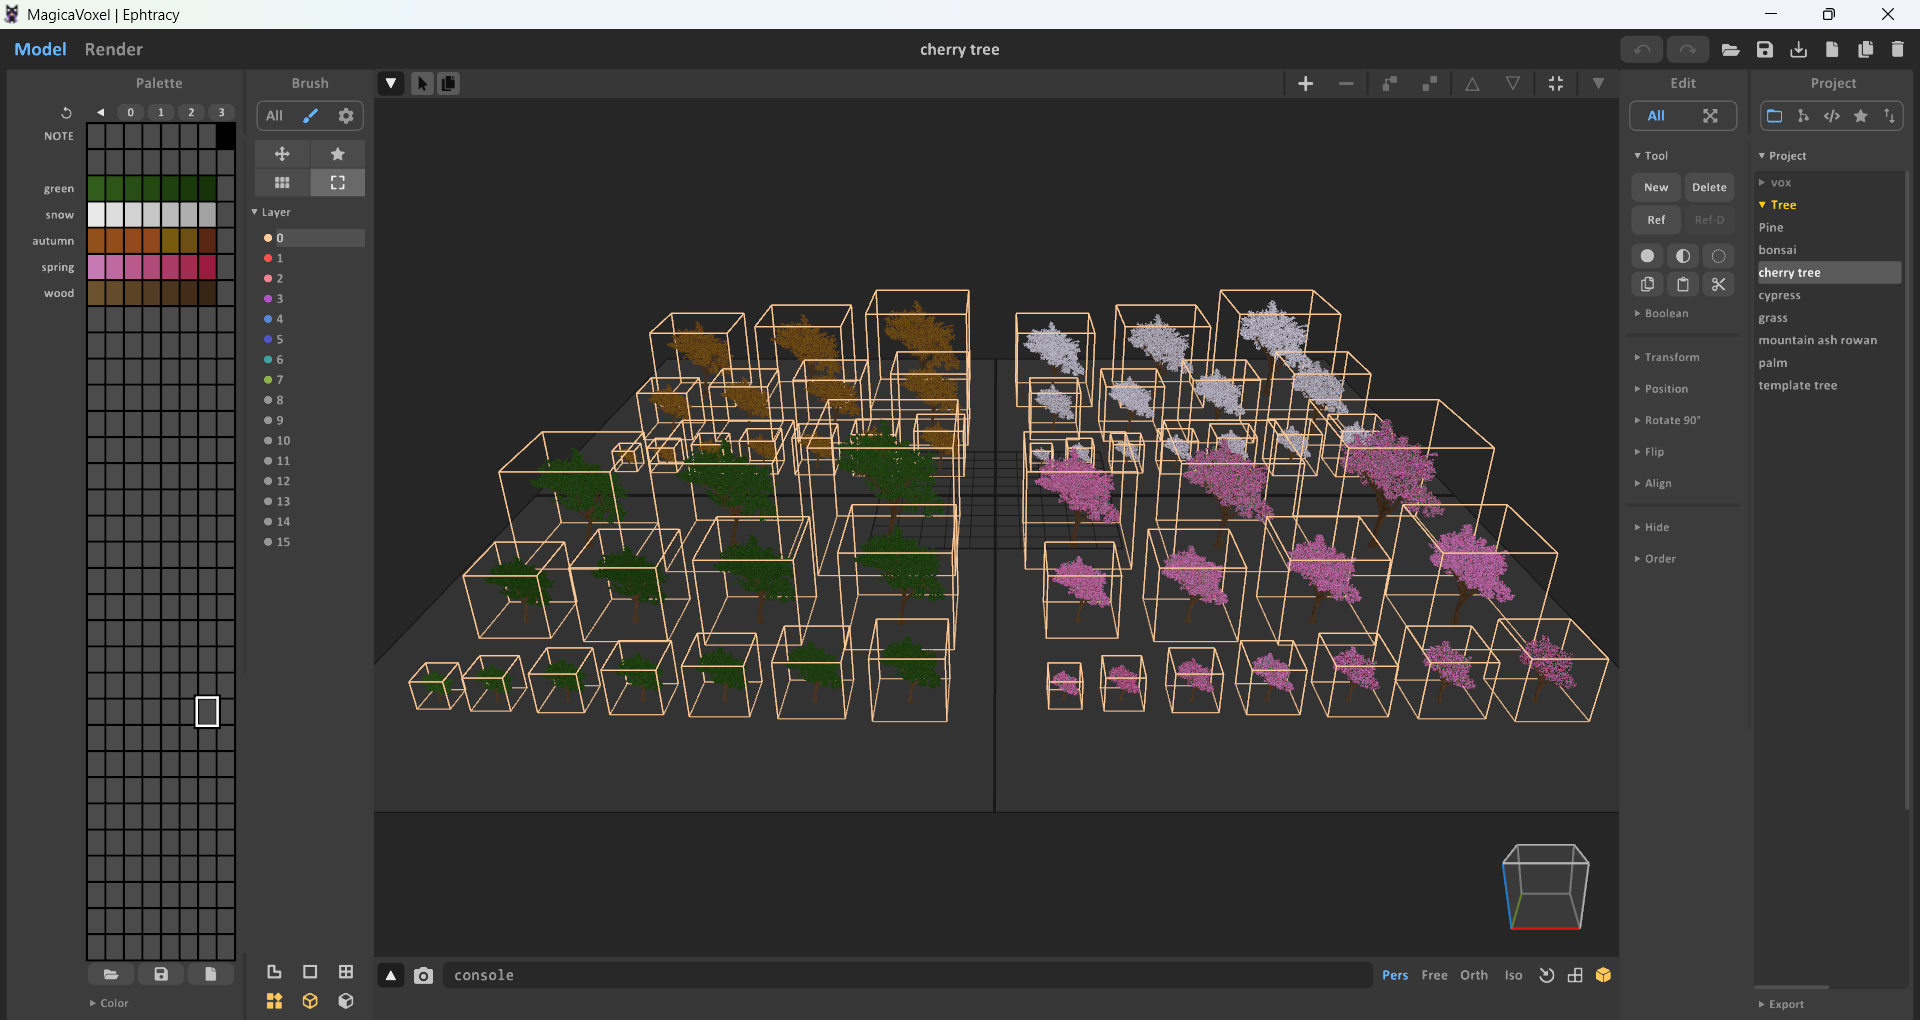The image size is (1920, 1020).
Task: Click the New button under Tool
Action: (1654, 187)
